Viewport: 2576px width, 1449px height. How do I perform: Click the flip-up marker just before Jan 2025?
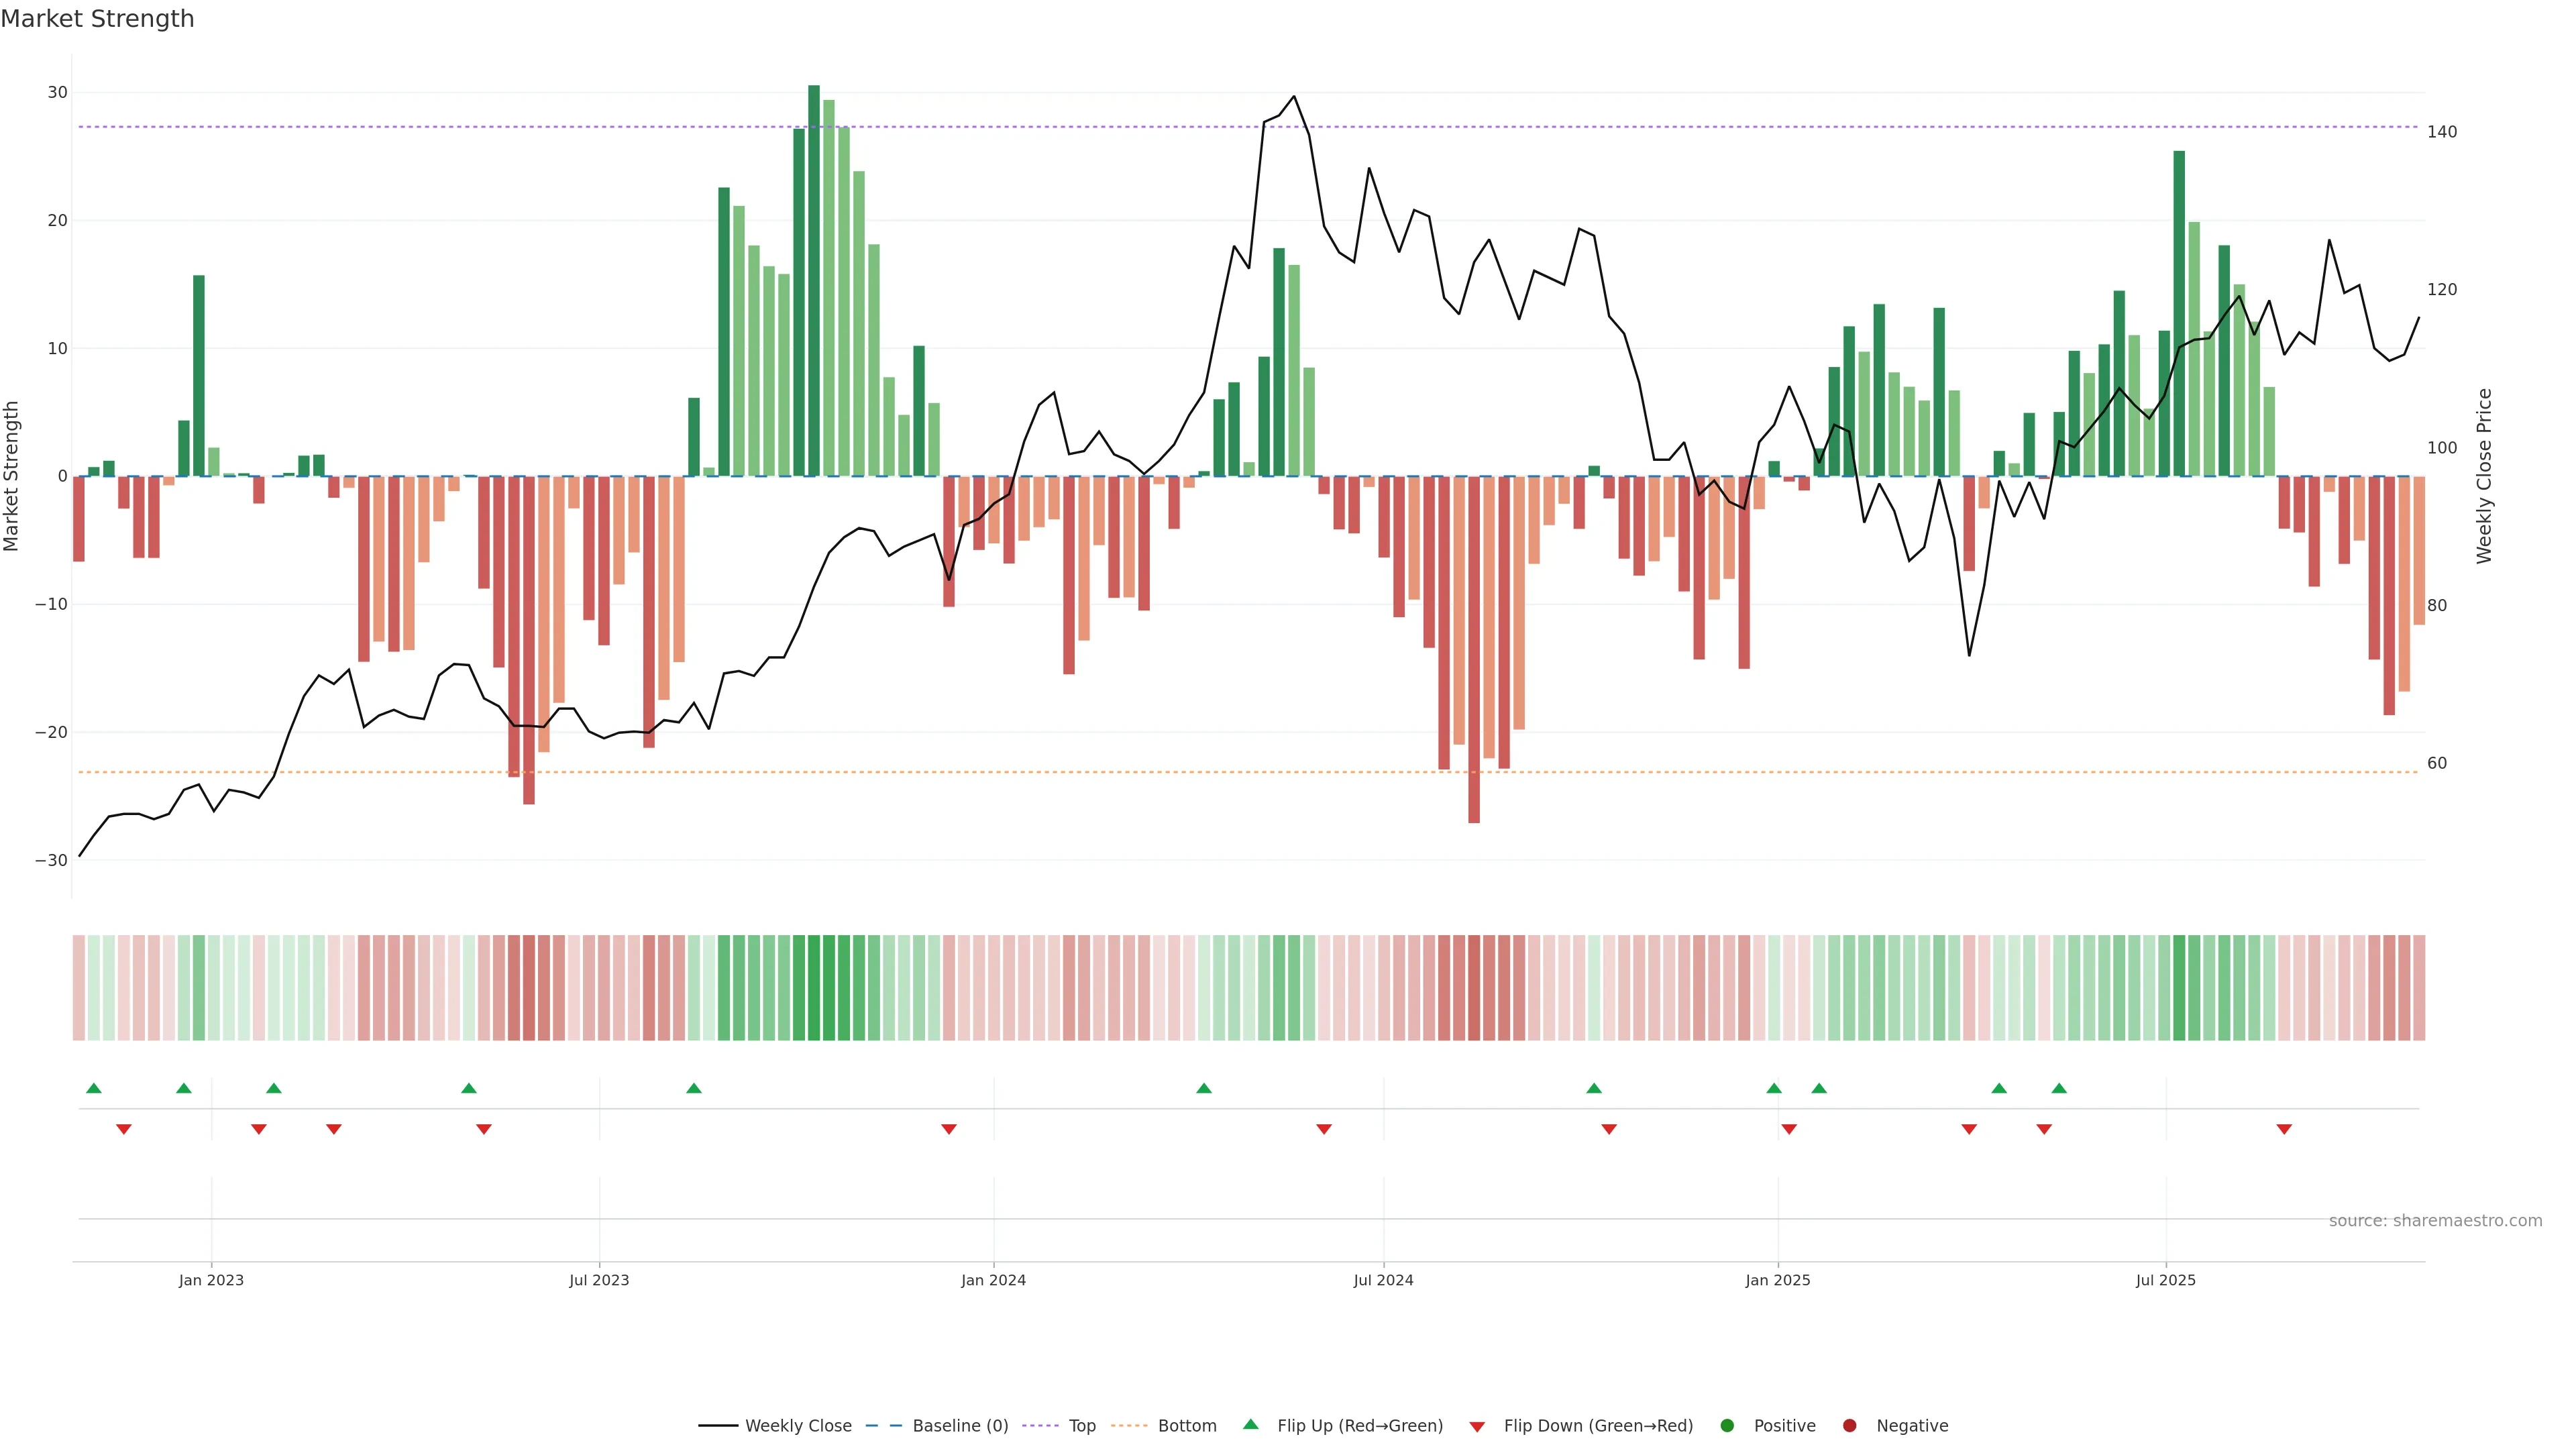tap(1774, 1088)
